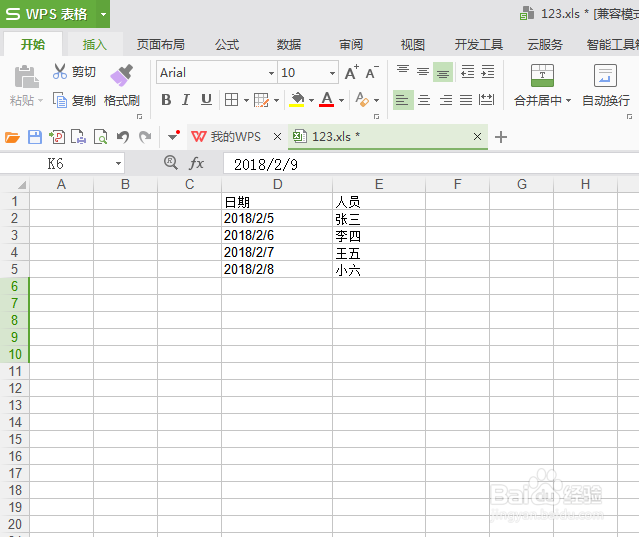The width and height of the screenshot is (639, 537).
Task: Toggle underline formatting U
Action: 206,99
